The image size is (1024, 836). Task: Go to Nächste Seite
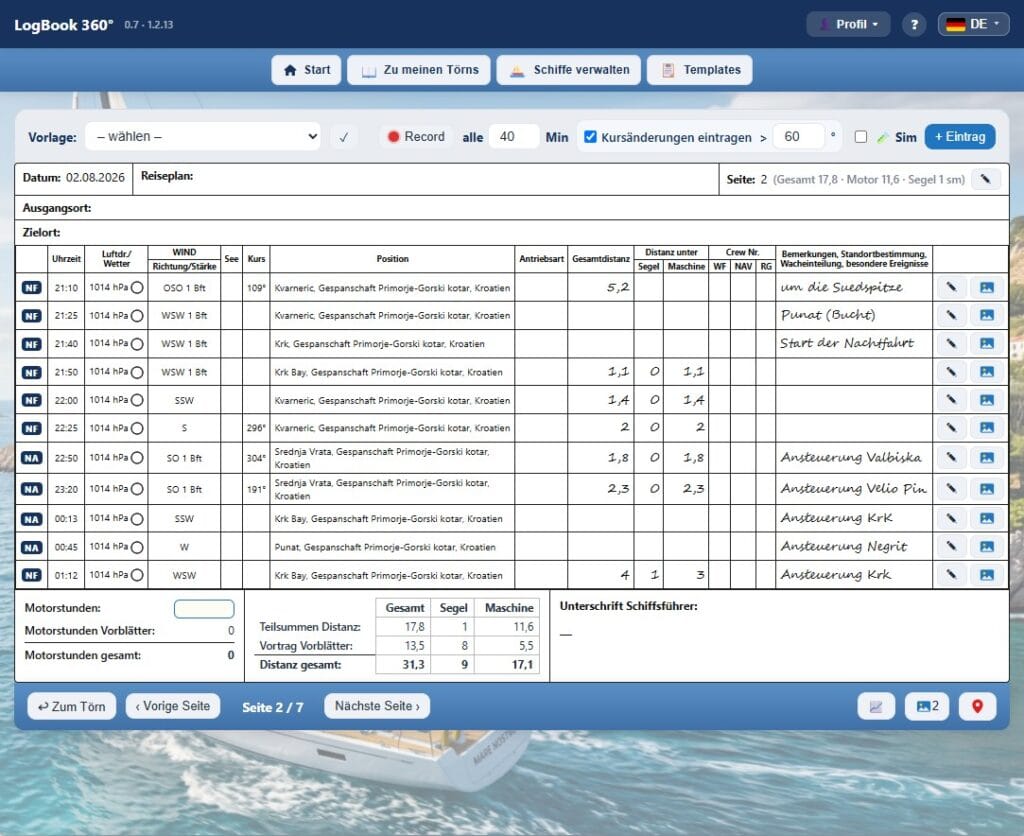pyautogui.click(x=377, y=706)
